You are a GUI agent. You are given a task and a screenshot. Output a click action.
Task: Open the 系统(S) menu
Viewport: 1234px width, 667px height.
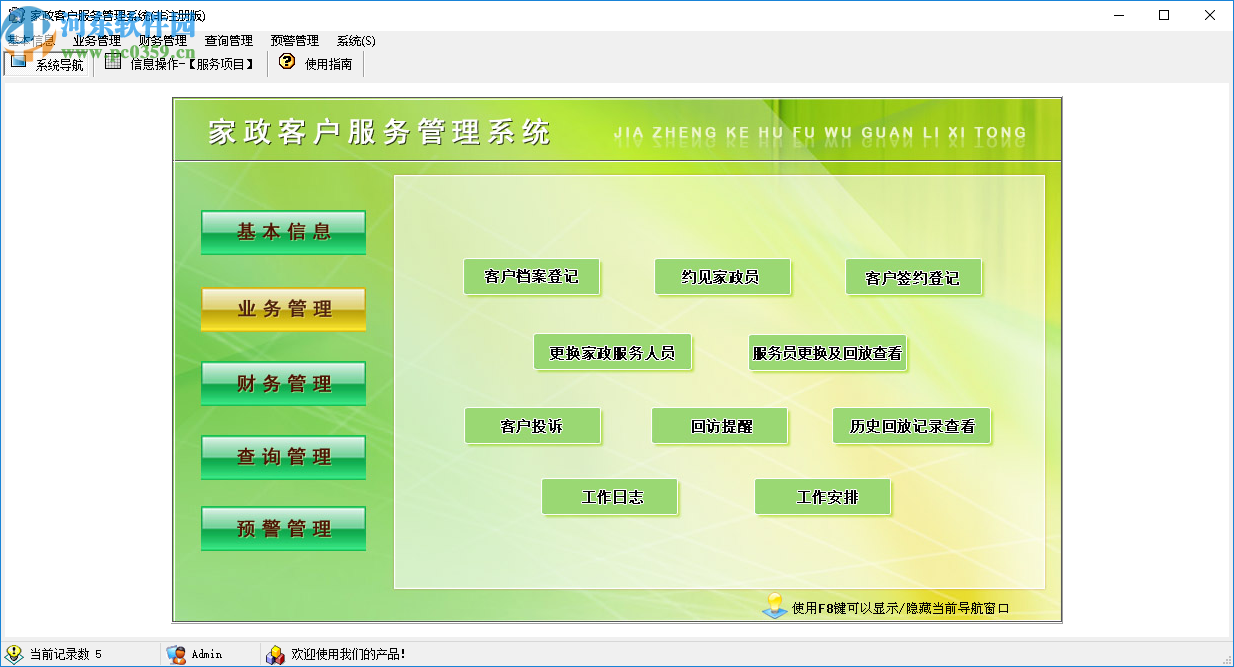(x=355, y=41)
